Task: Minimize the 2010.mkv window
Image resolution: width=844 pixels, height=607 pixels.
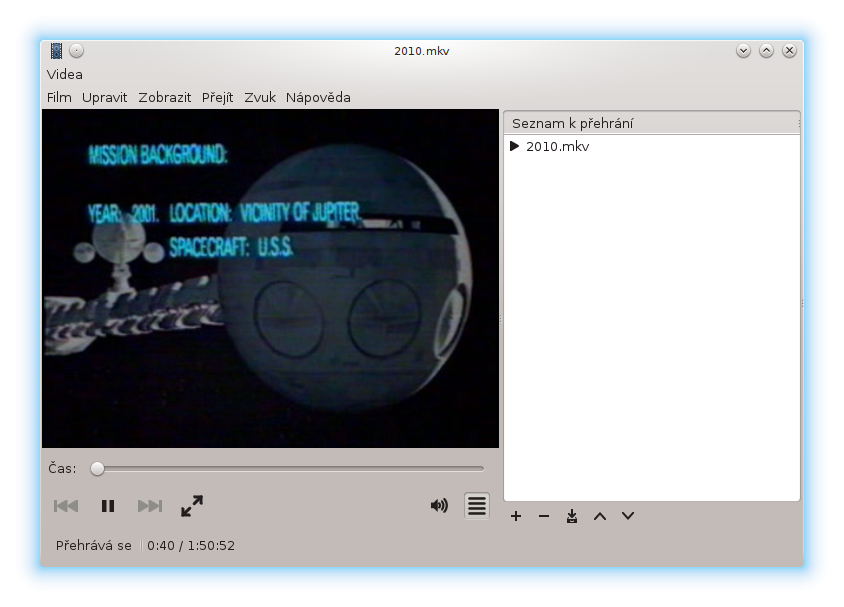Action: 743,51
